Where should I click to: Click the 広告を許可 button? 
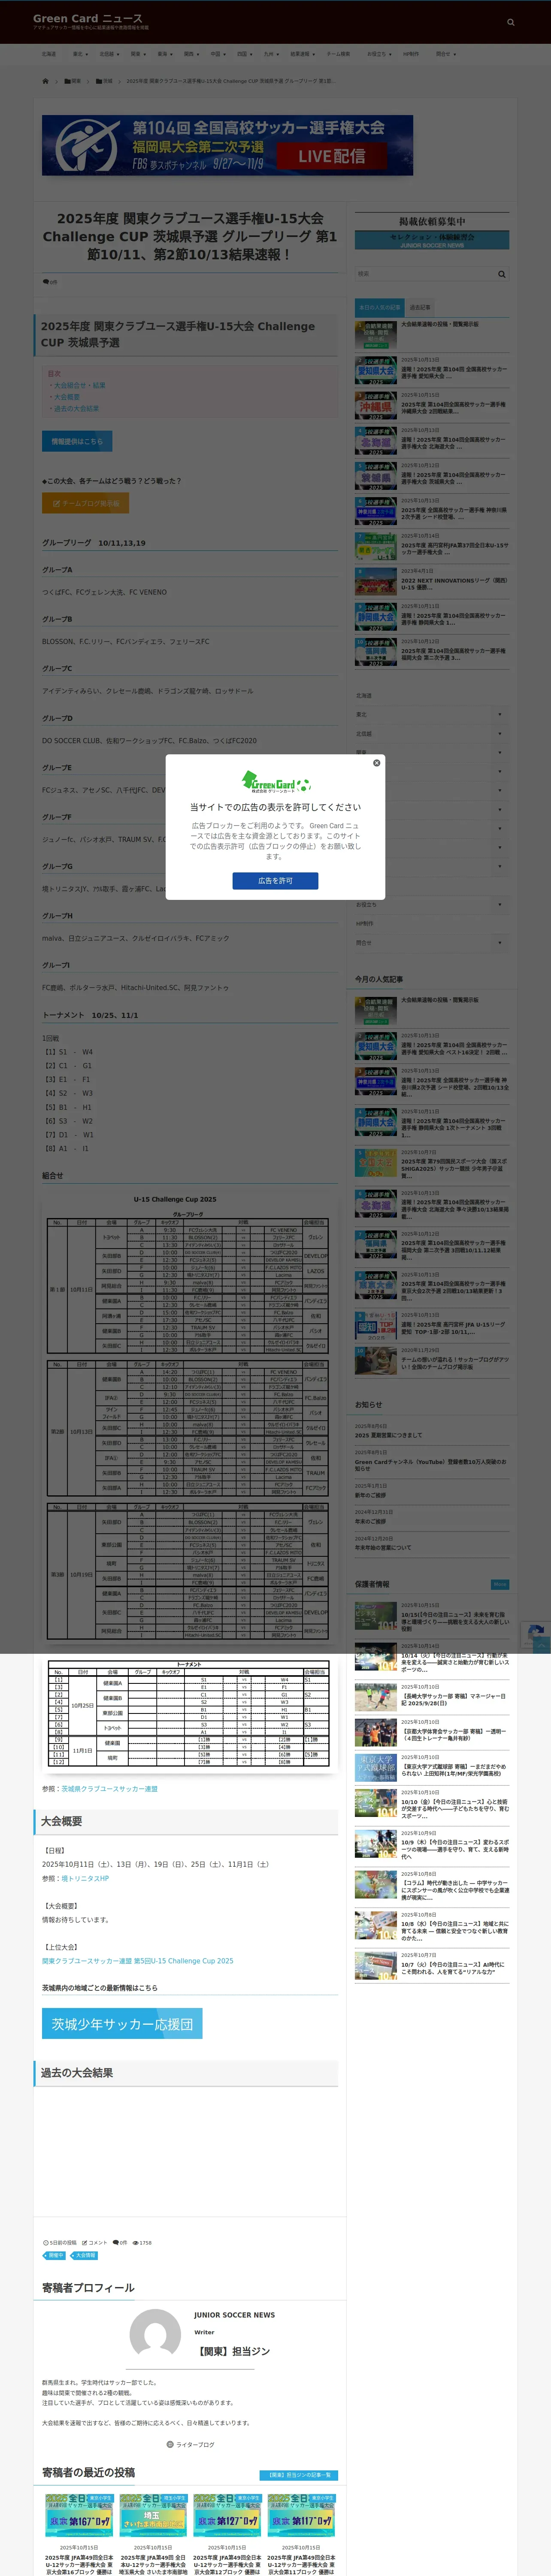[275, 881]
